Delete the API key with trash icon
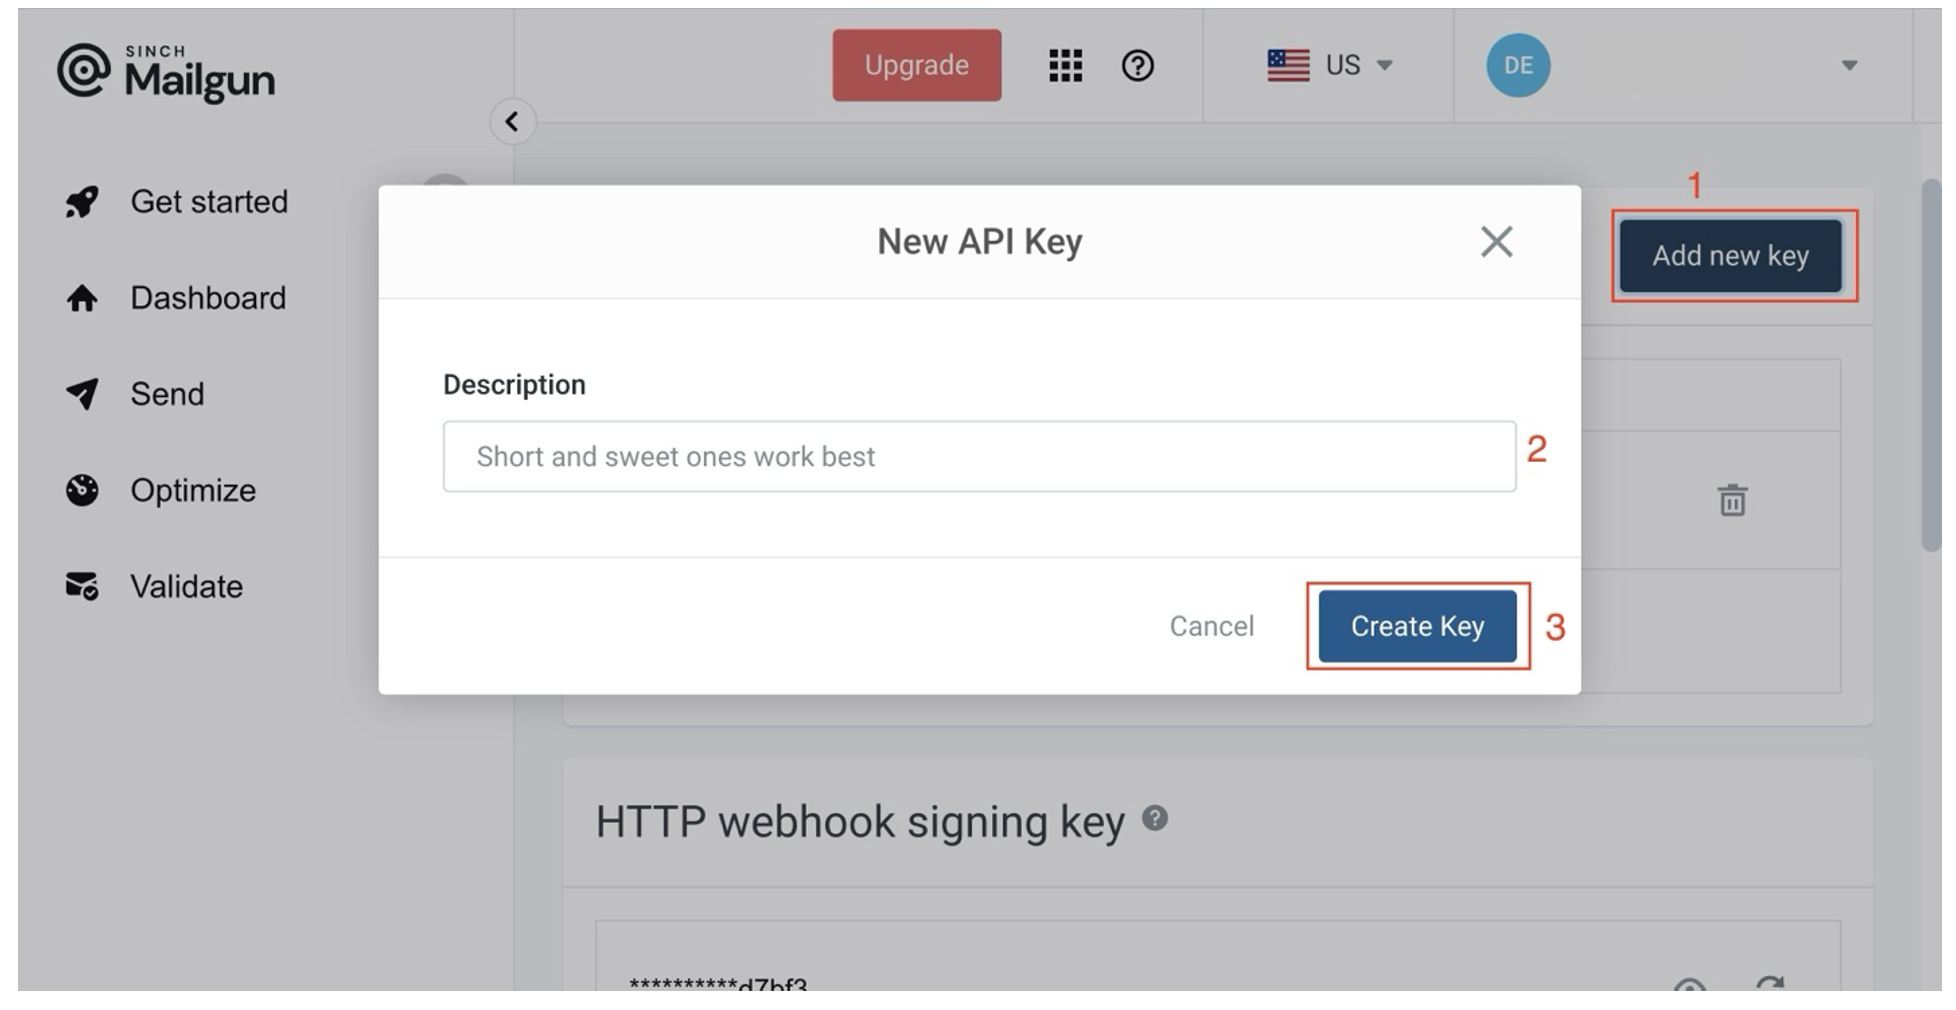The height and width of the screenshot is (1010, 1956). [x=1732, y=499]
